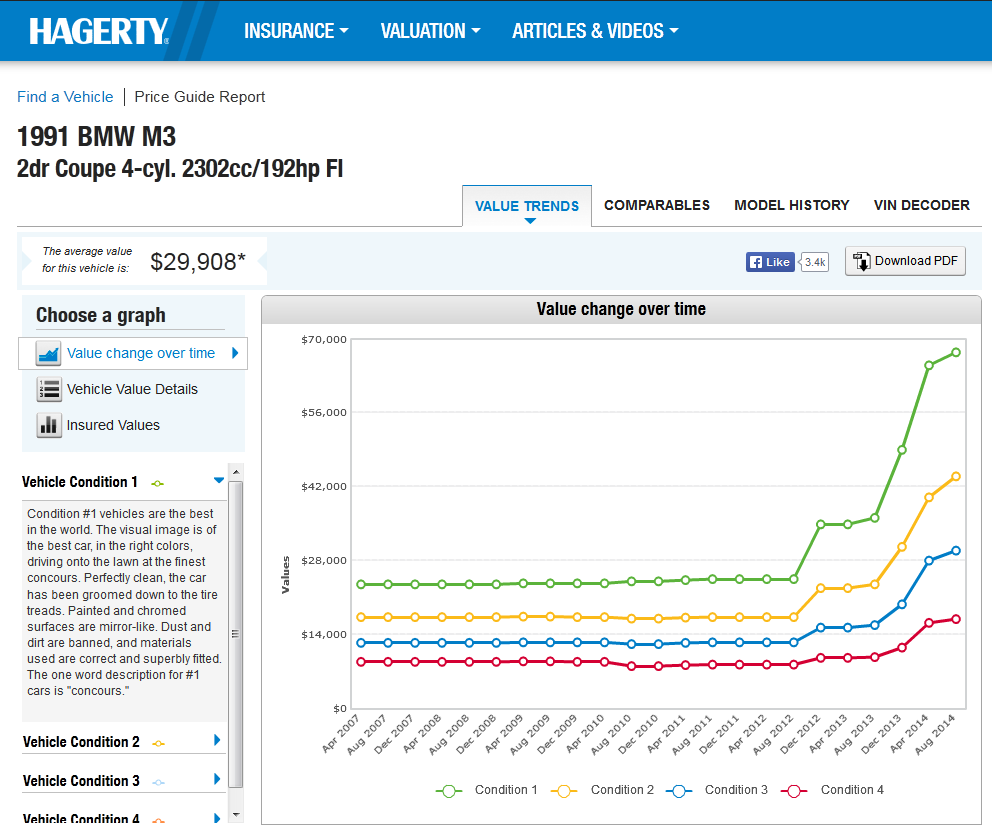Click the Hagerty logo
This screenshot has width=992, height=839.
(x=99, y=31)
